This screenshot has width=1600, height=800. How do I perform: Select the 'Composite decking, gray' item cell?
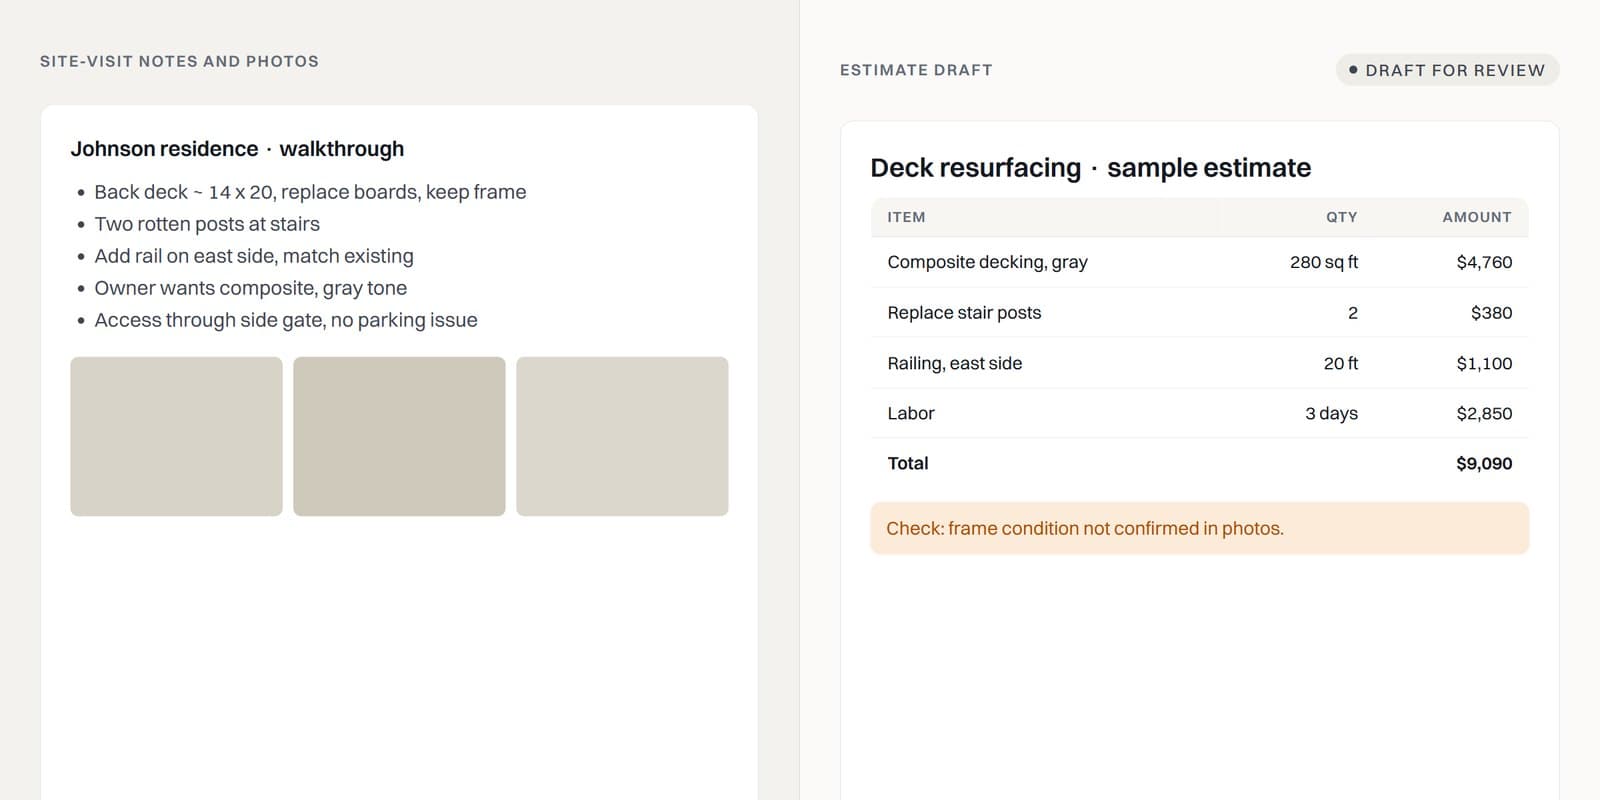(x=987, y=262)
